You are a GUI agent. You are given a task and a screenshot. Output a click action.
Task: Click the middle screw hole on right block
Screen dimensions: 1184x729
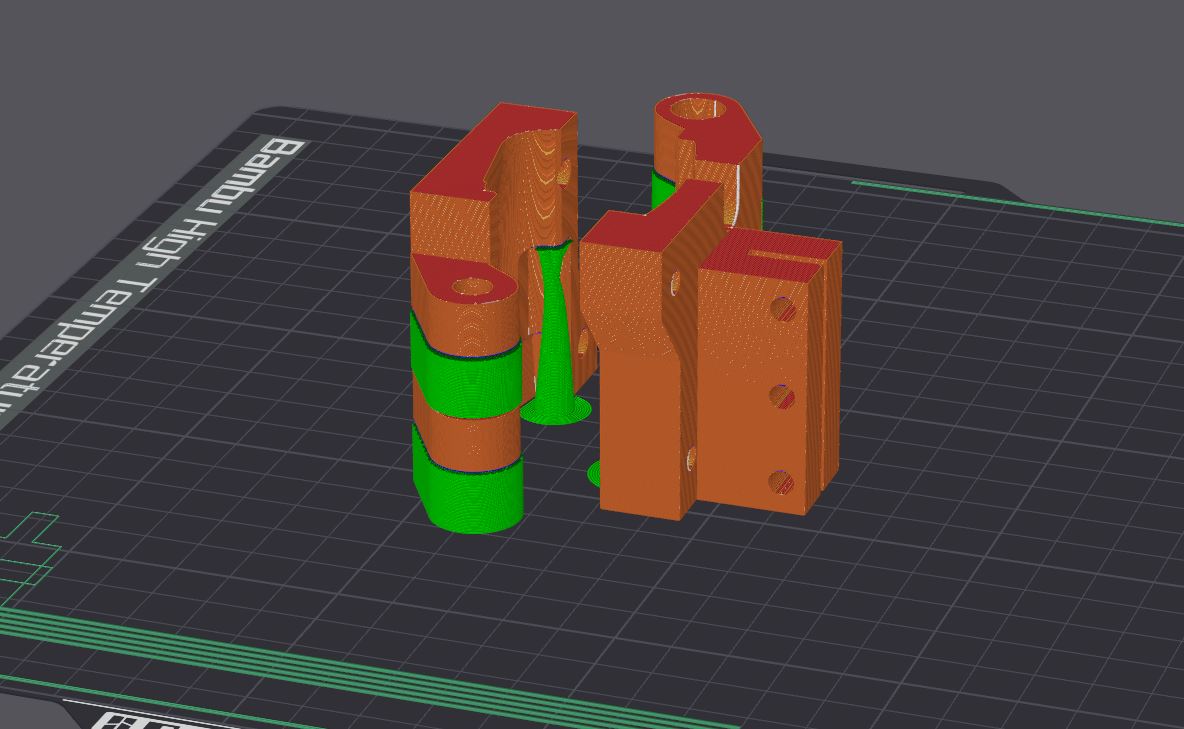782,397
